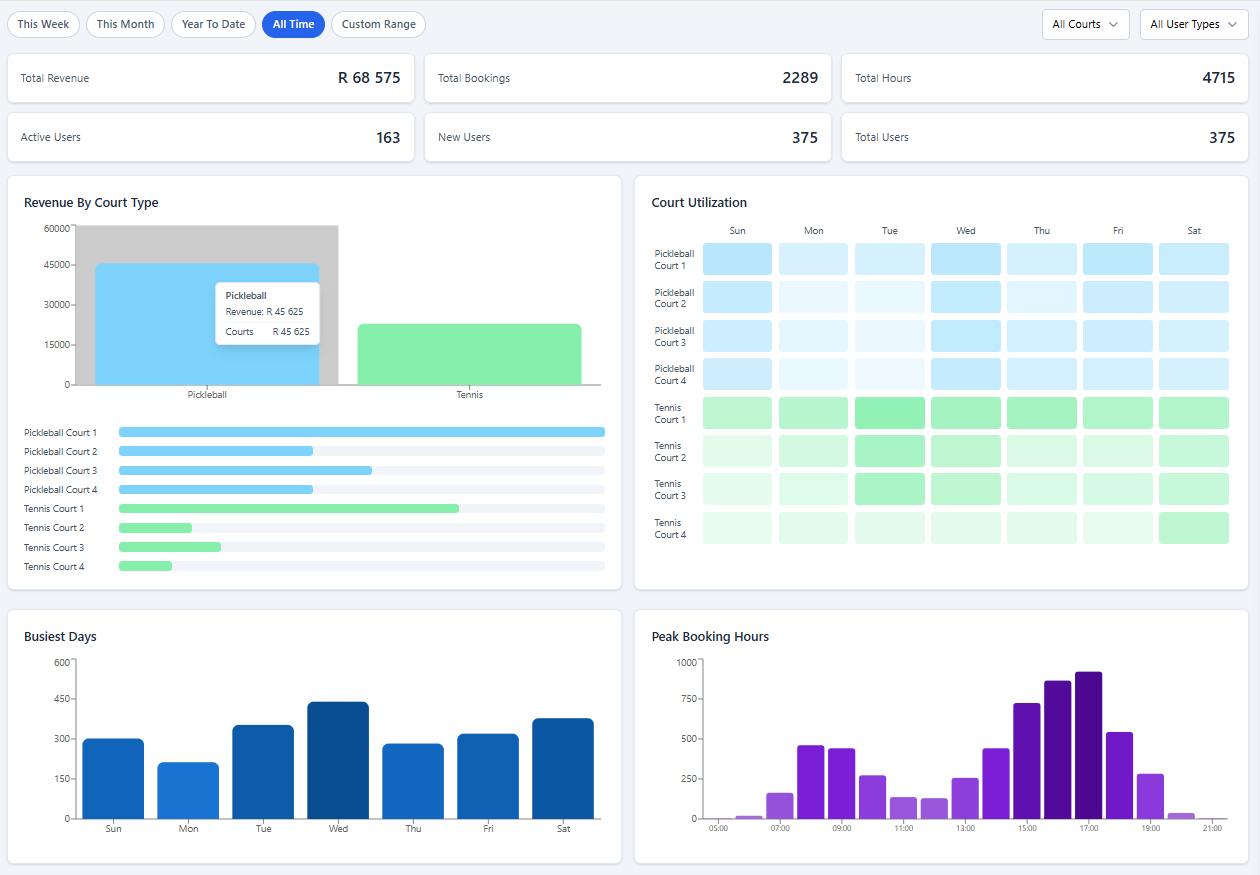The image size is (1260, 875).
Task: Open the All User Types dropdown
Action: click(x=1193, y=24)
